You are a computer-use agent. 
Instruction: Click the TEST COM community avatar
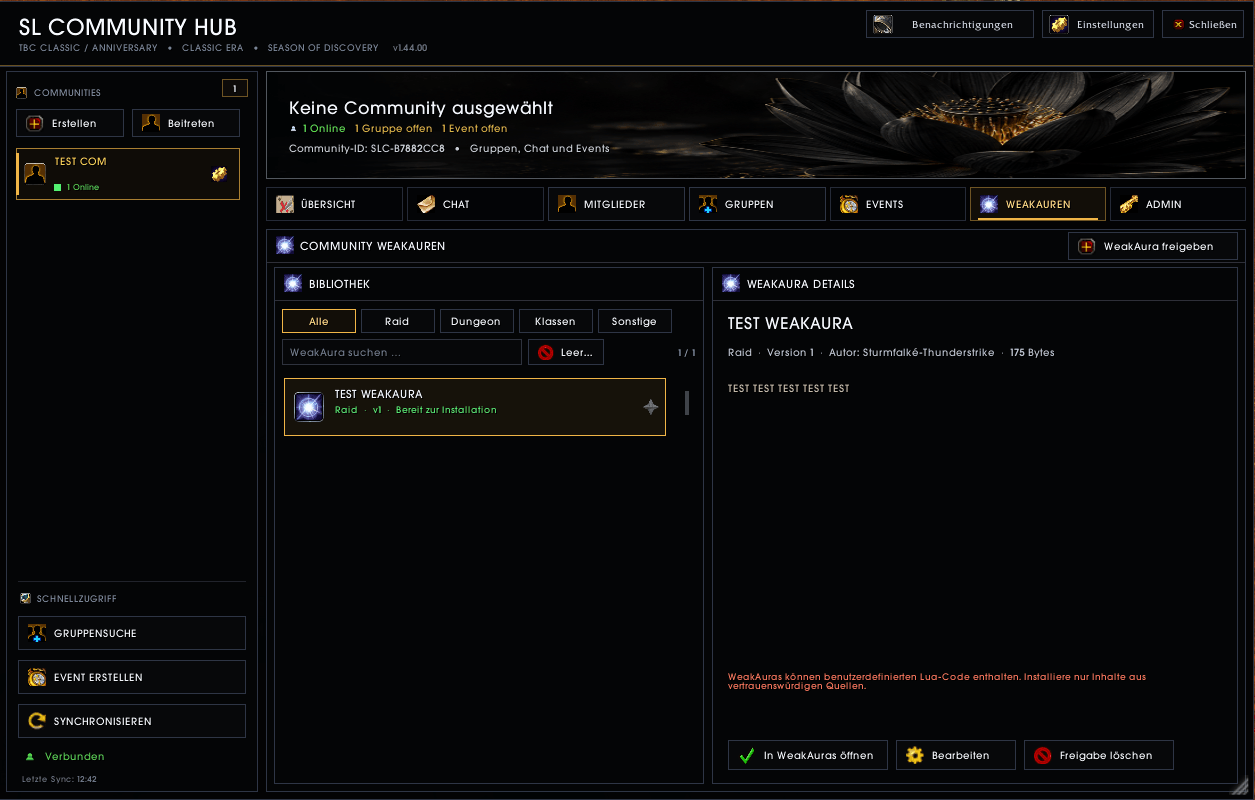tap(35, 174)
